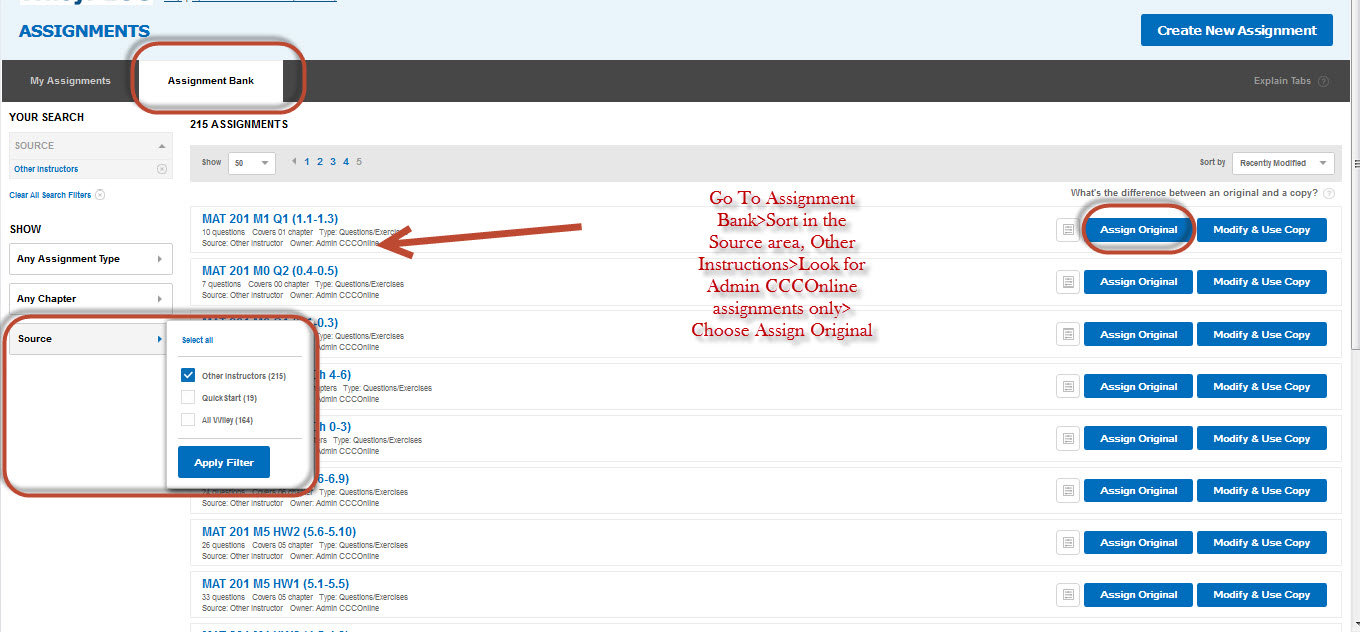Click the 215 ASSIGNMENTS heading text
This screenshot has width=1360, height=632.
click(239, 125)
